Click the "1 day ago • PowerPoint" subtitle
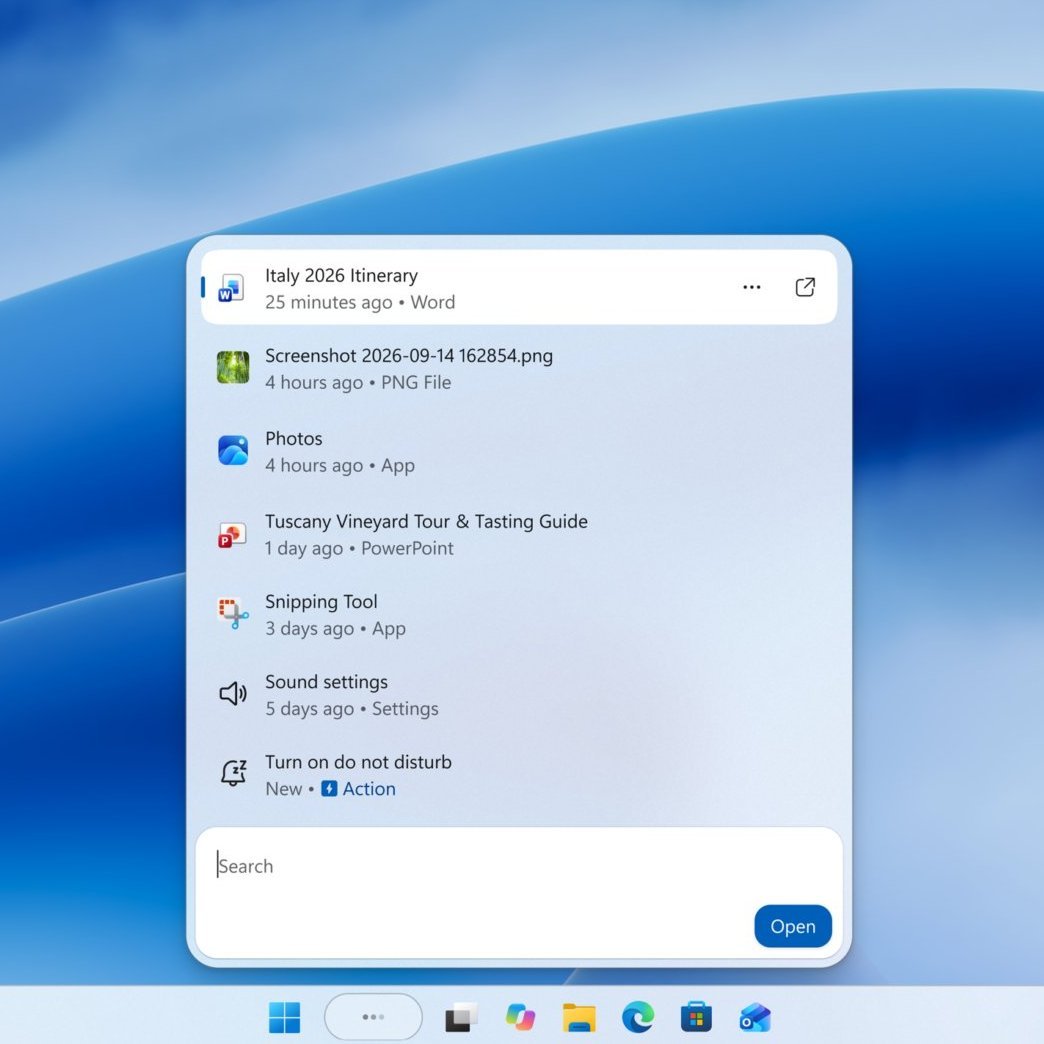This screenshot has height=1044, width=1044. pos(359,549)
